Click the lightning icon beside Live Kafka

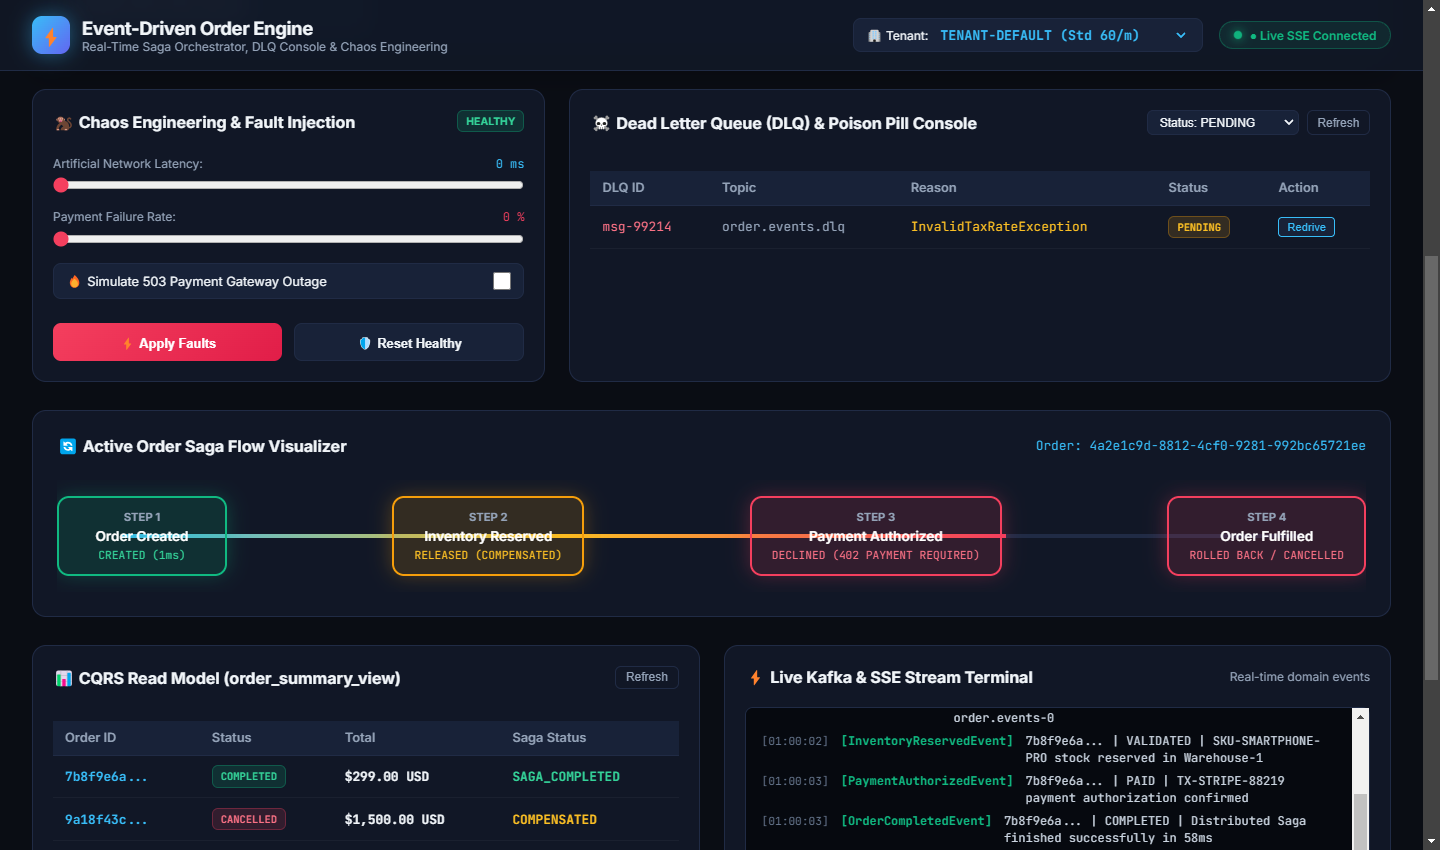(x=755, y=678)
